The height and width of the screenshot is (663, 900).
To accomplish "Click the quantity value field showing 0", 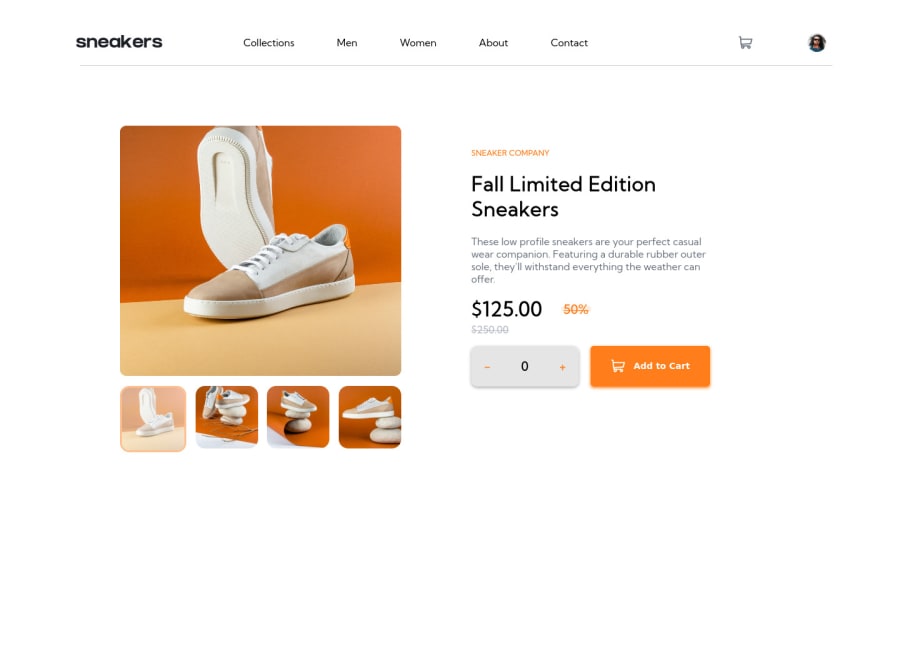I will tap(525, 366).
